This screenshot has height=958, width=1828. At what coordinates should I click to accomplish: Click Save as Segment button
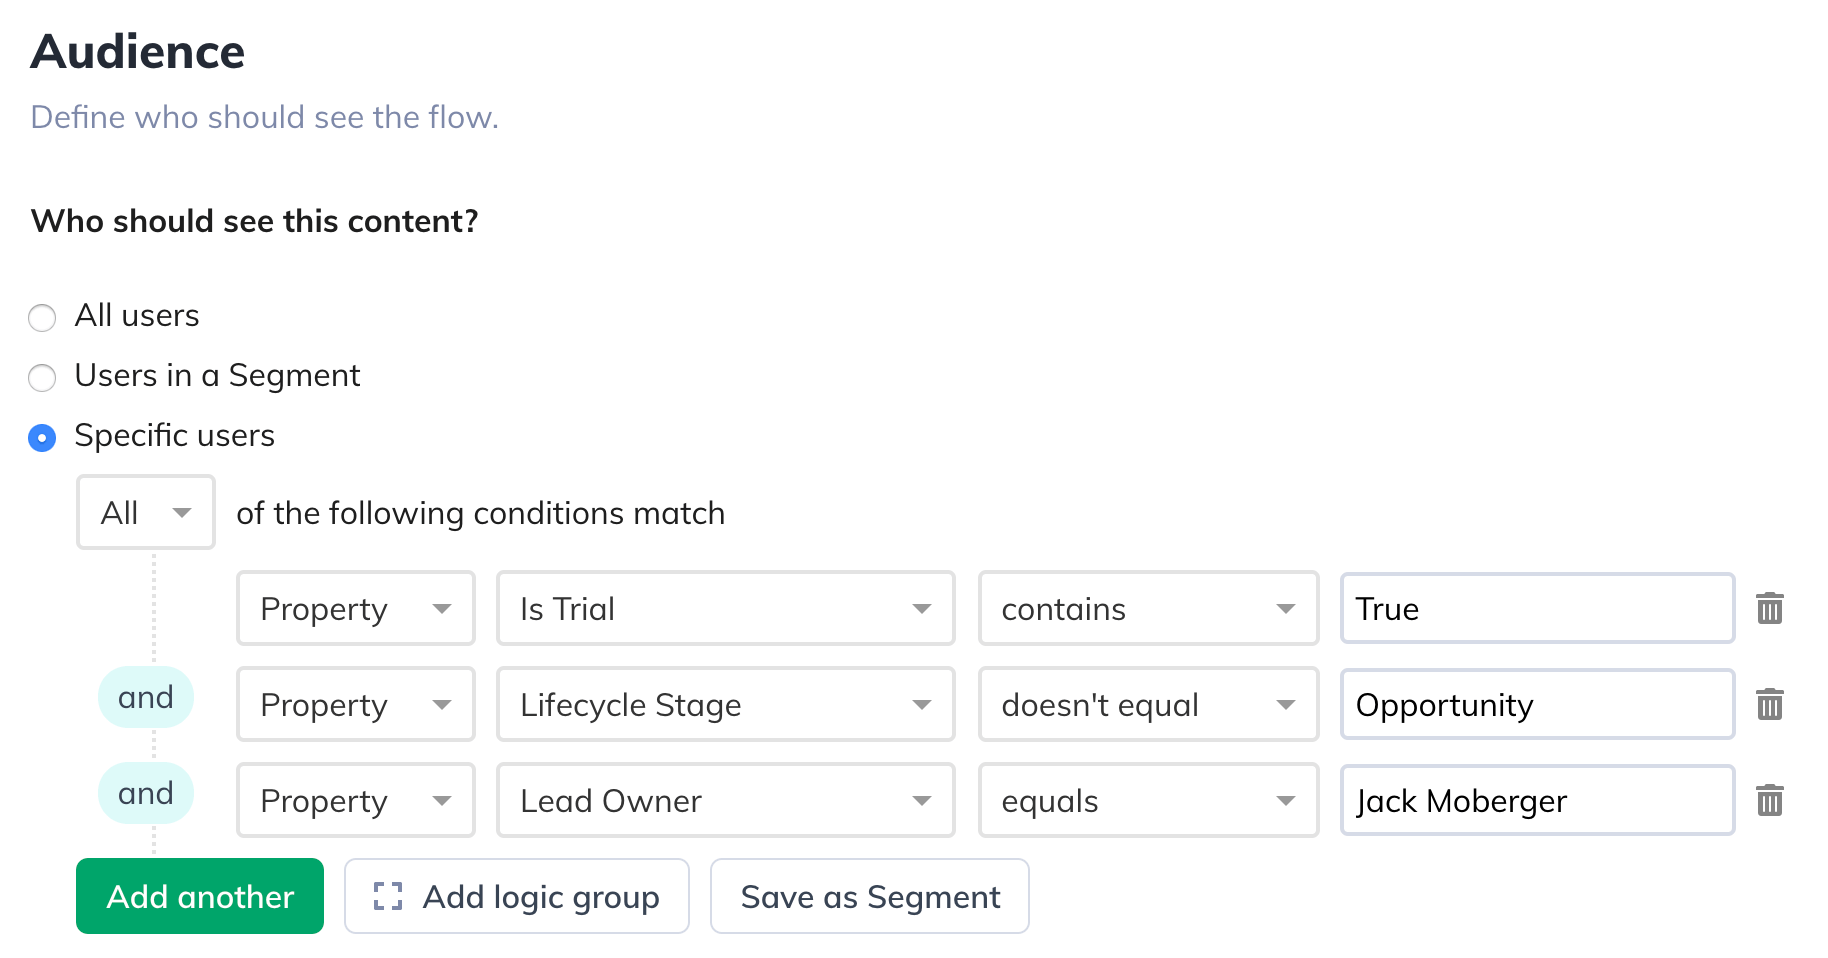tap(870, 896)
